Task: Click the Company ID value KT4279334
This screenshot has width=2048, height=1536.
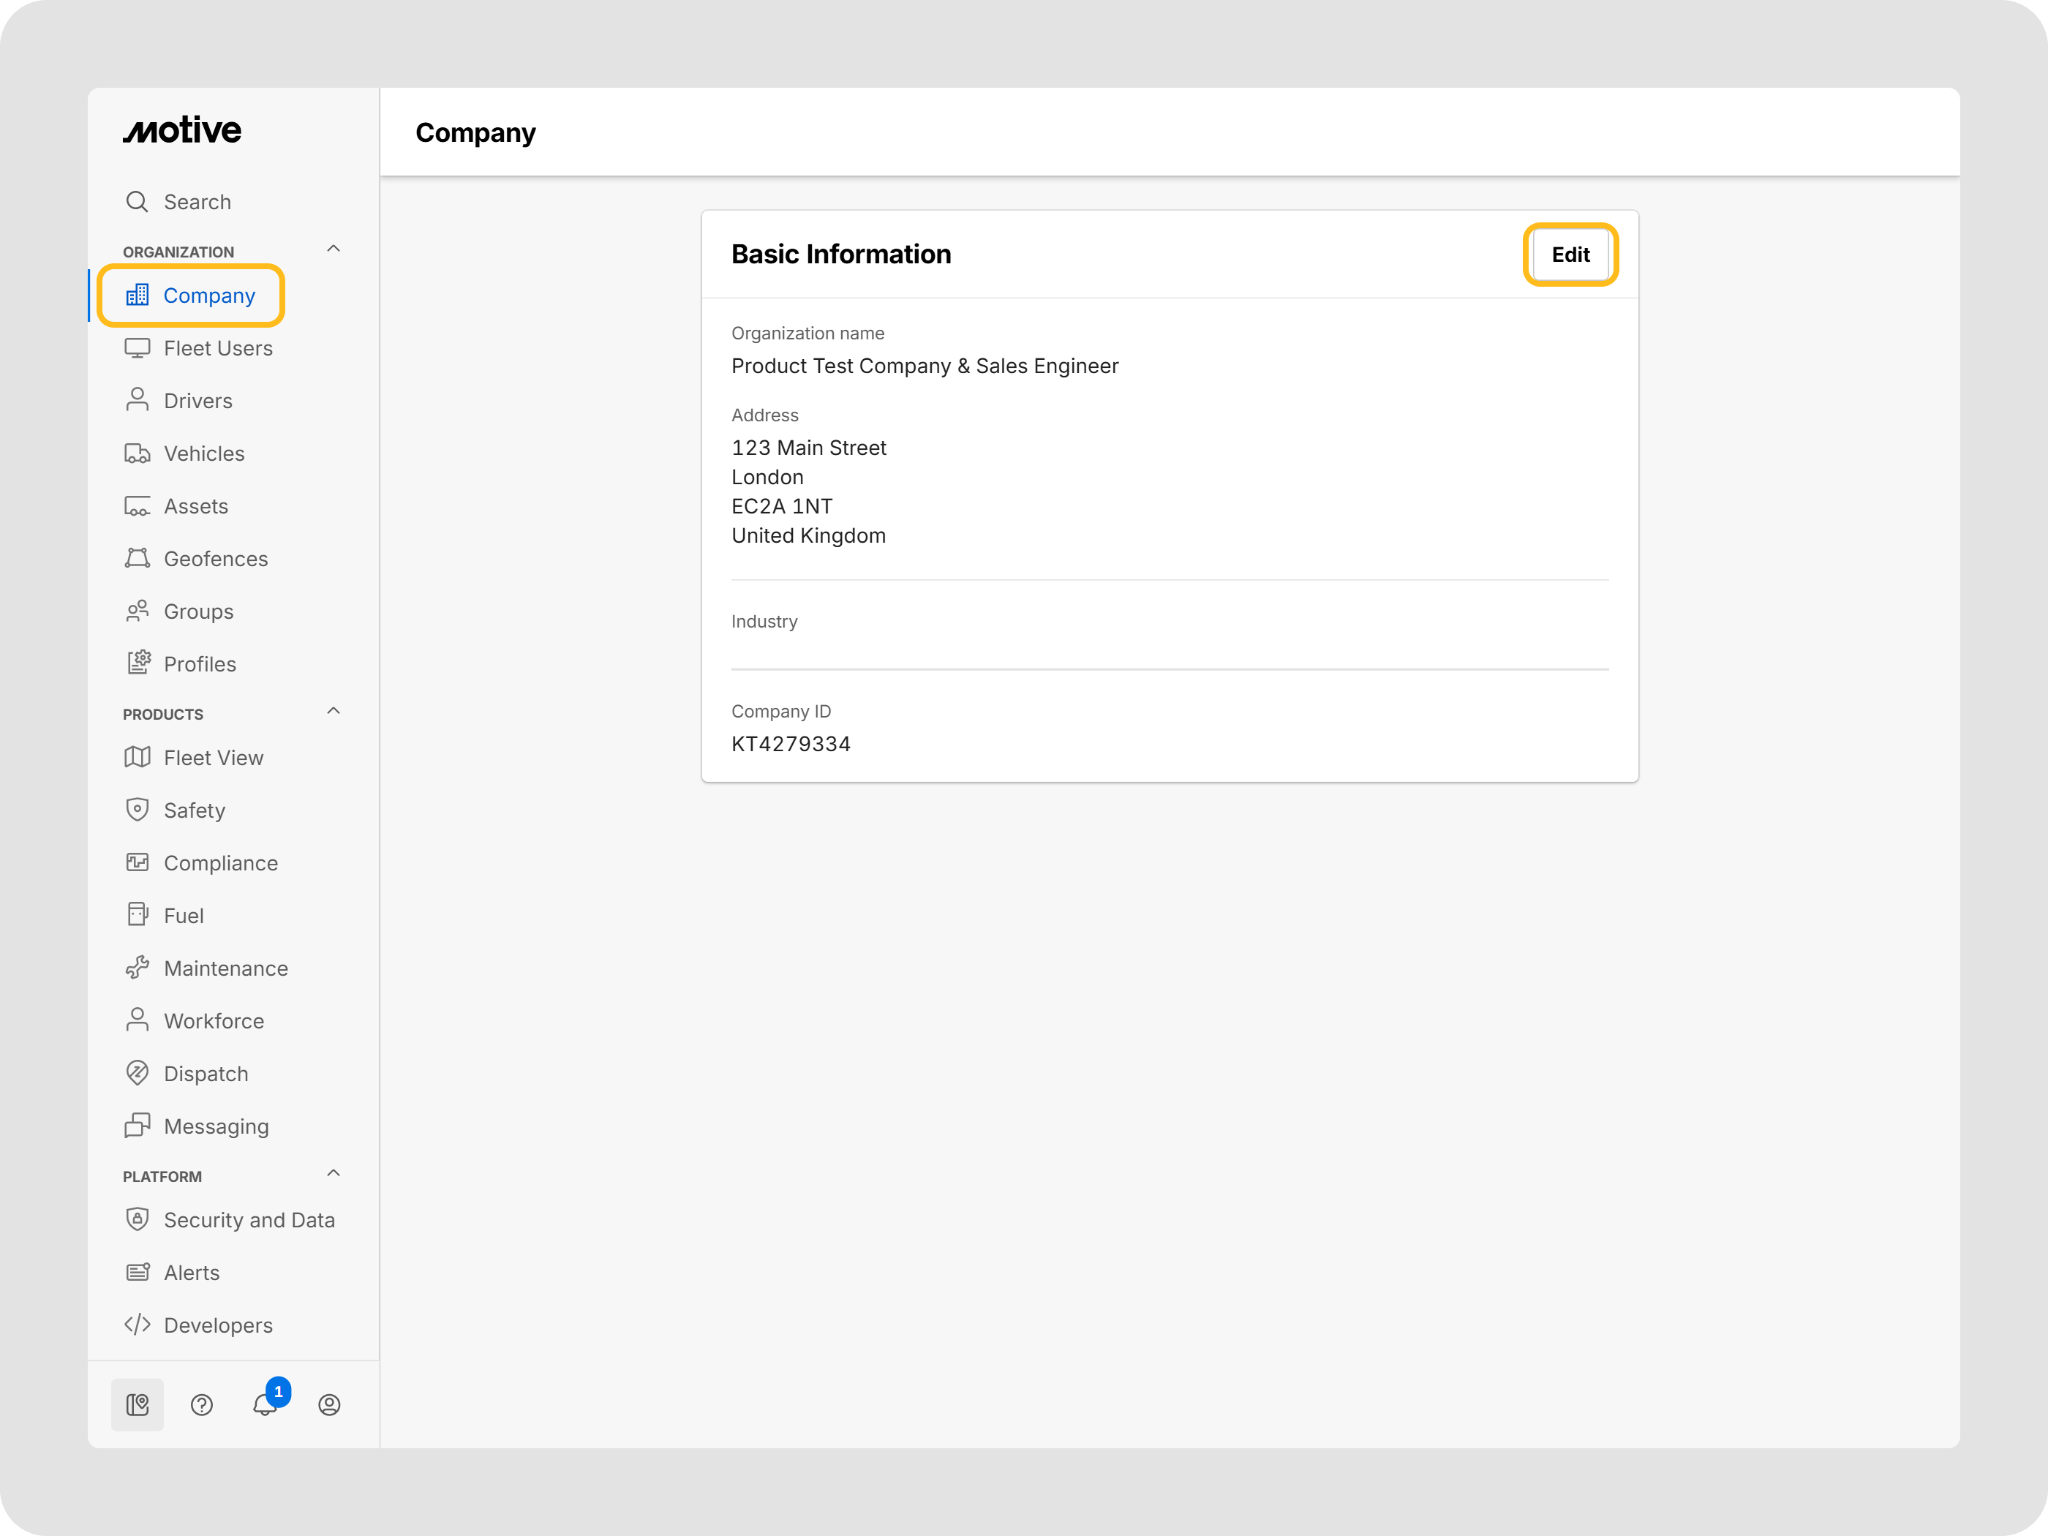Action: [791, 744]
